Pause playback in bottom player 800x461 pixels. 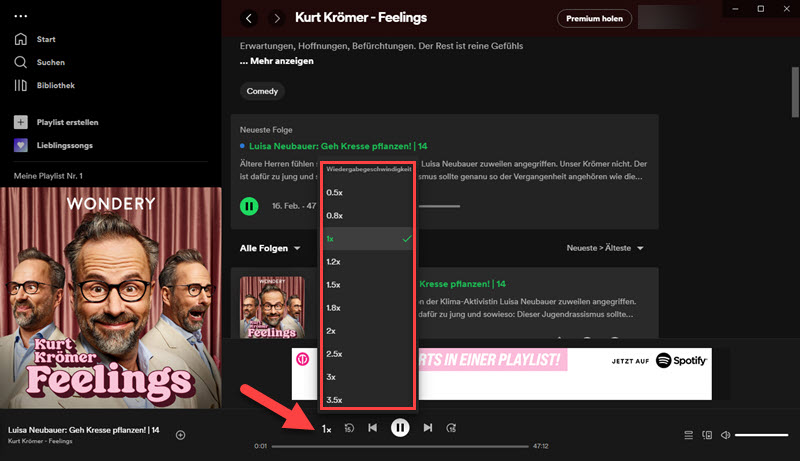point(400,428)
